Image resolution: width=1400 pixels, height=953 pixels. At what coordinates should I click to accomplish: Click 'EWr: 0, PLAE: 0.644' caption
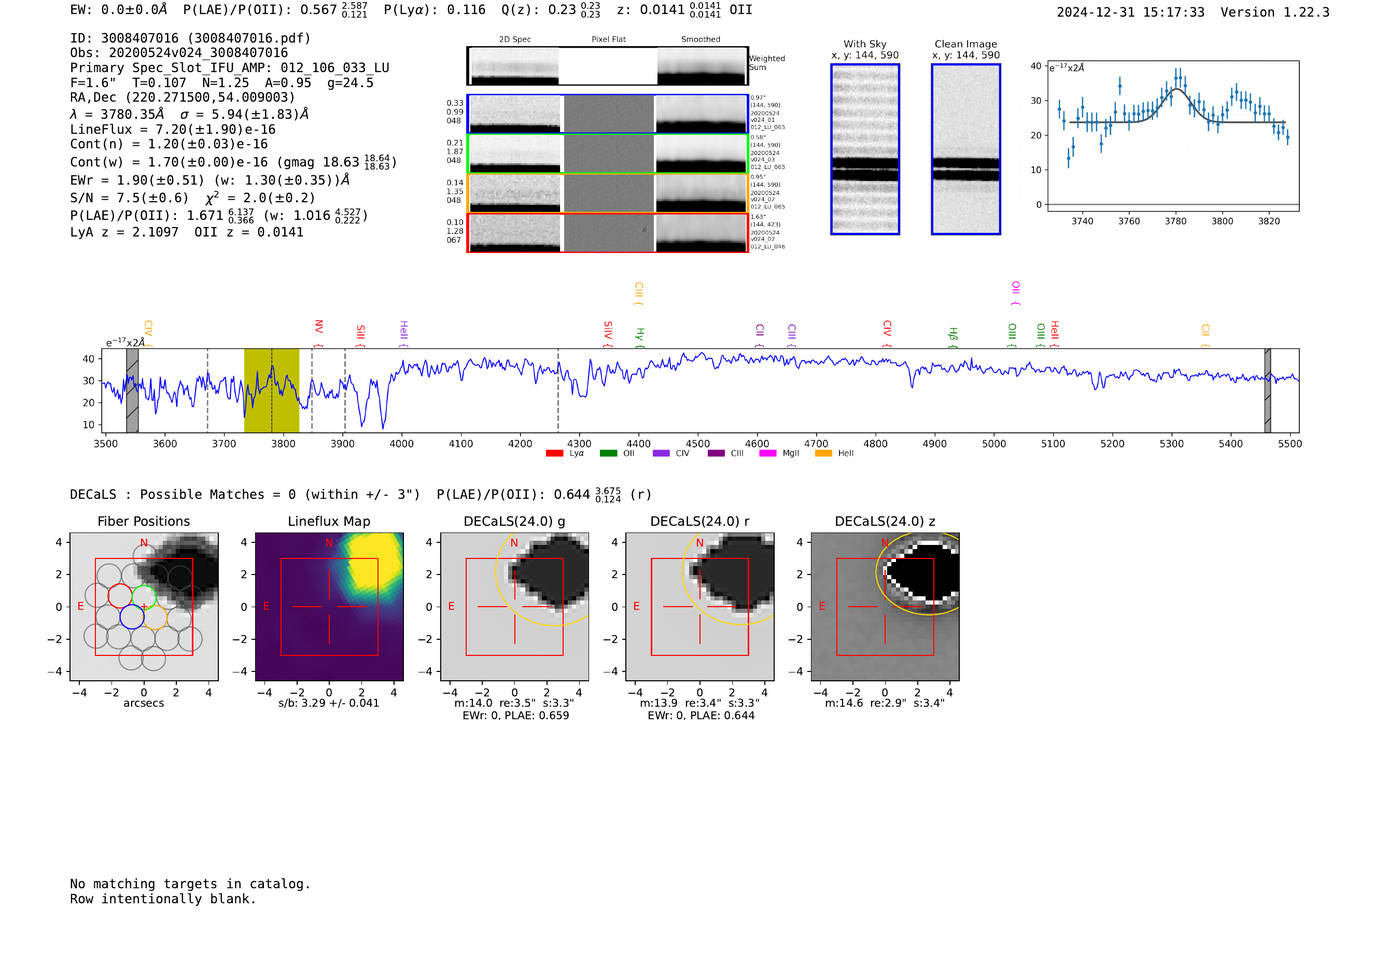pyautogui.click(x=701, y=715)
